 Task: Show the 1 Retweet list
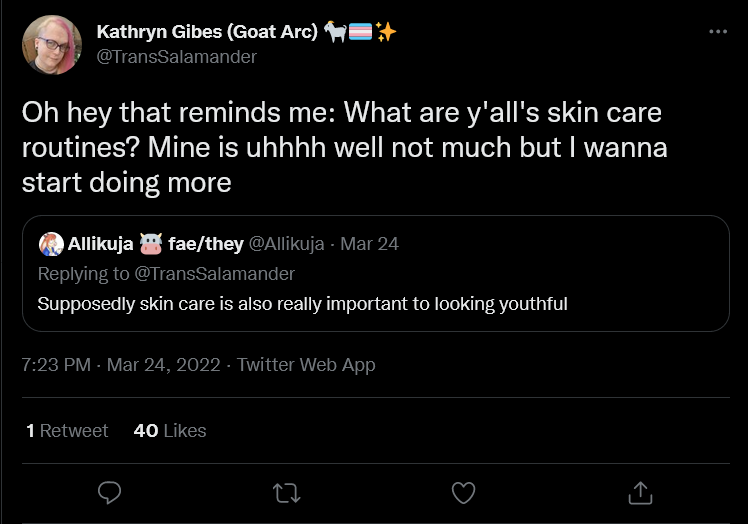(67, 430)
